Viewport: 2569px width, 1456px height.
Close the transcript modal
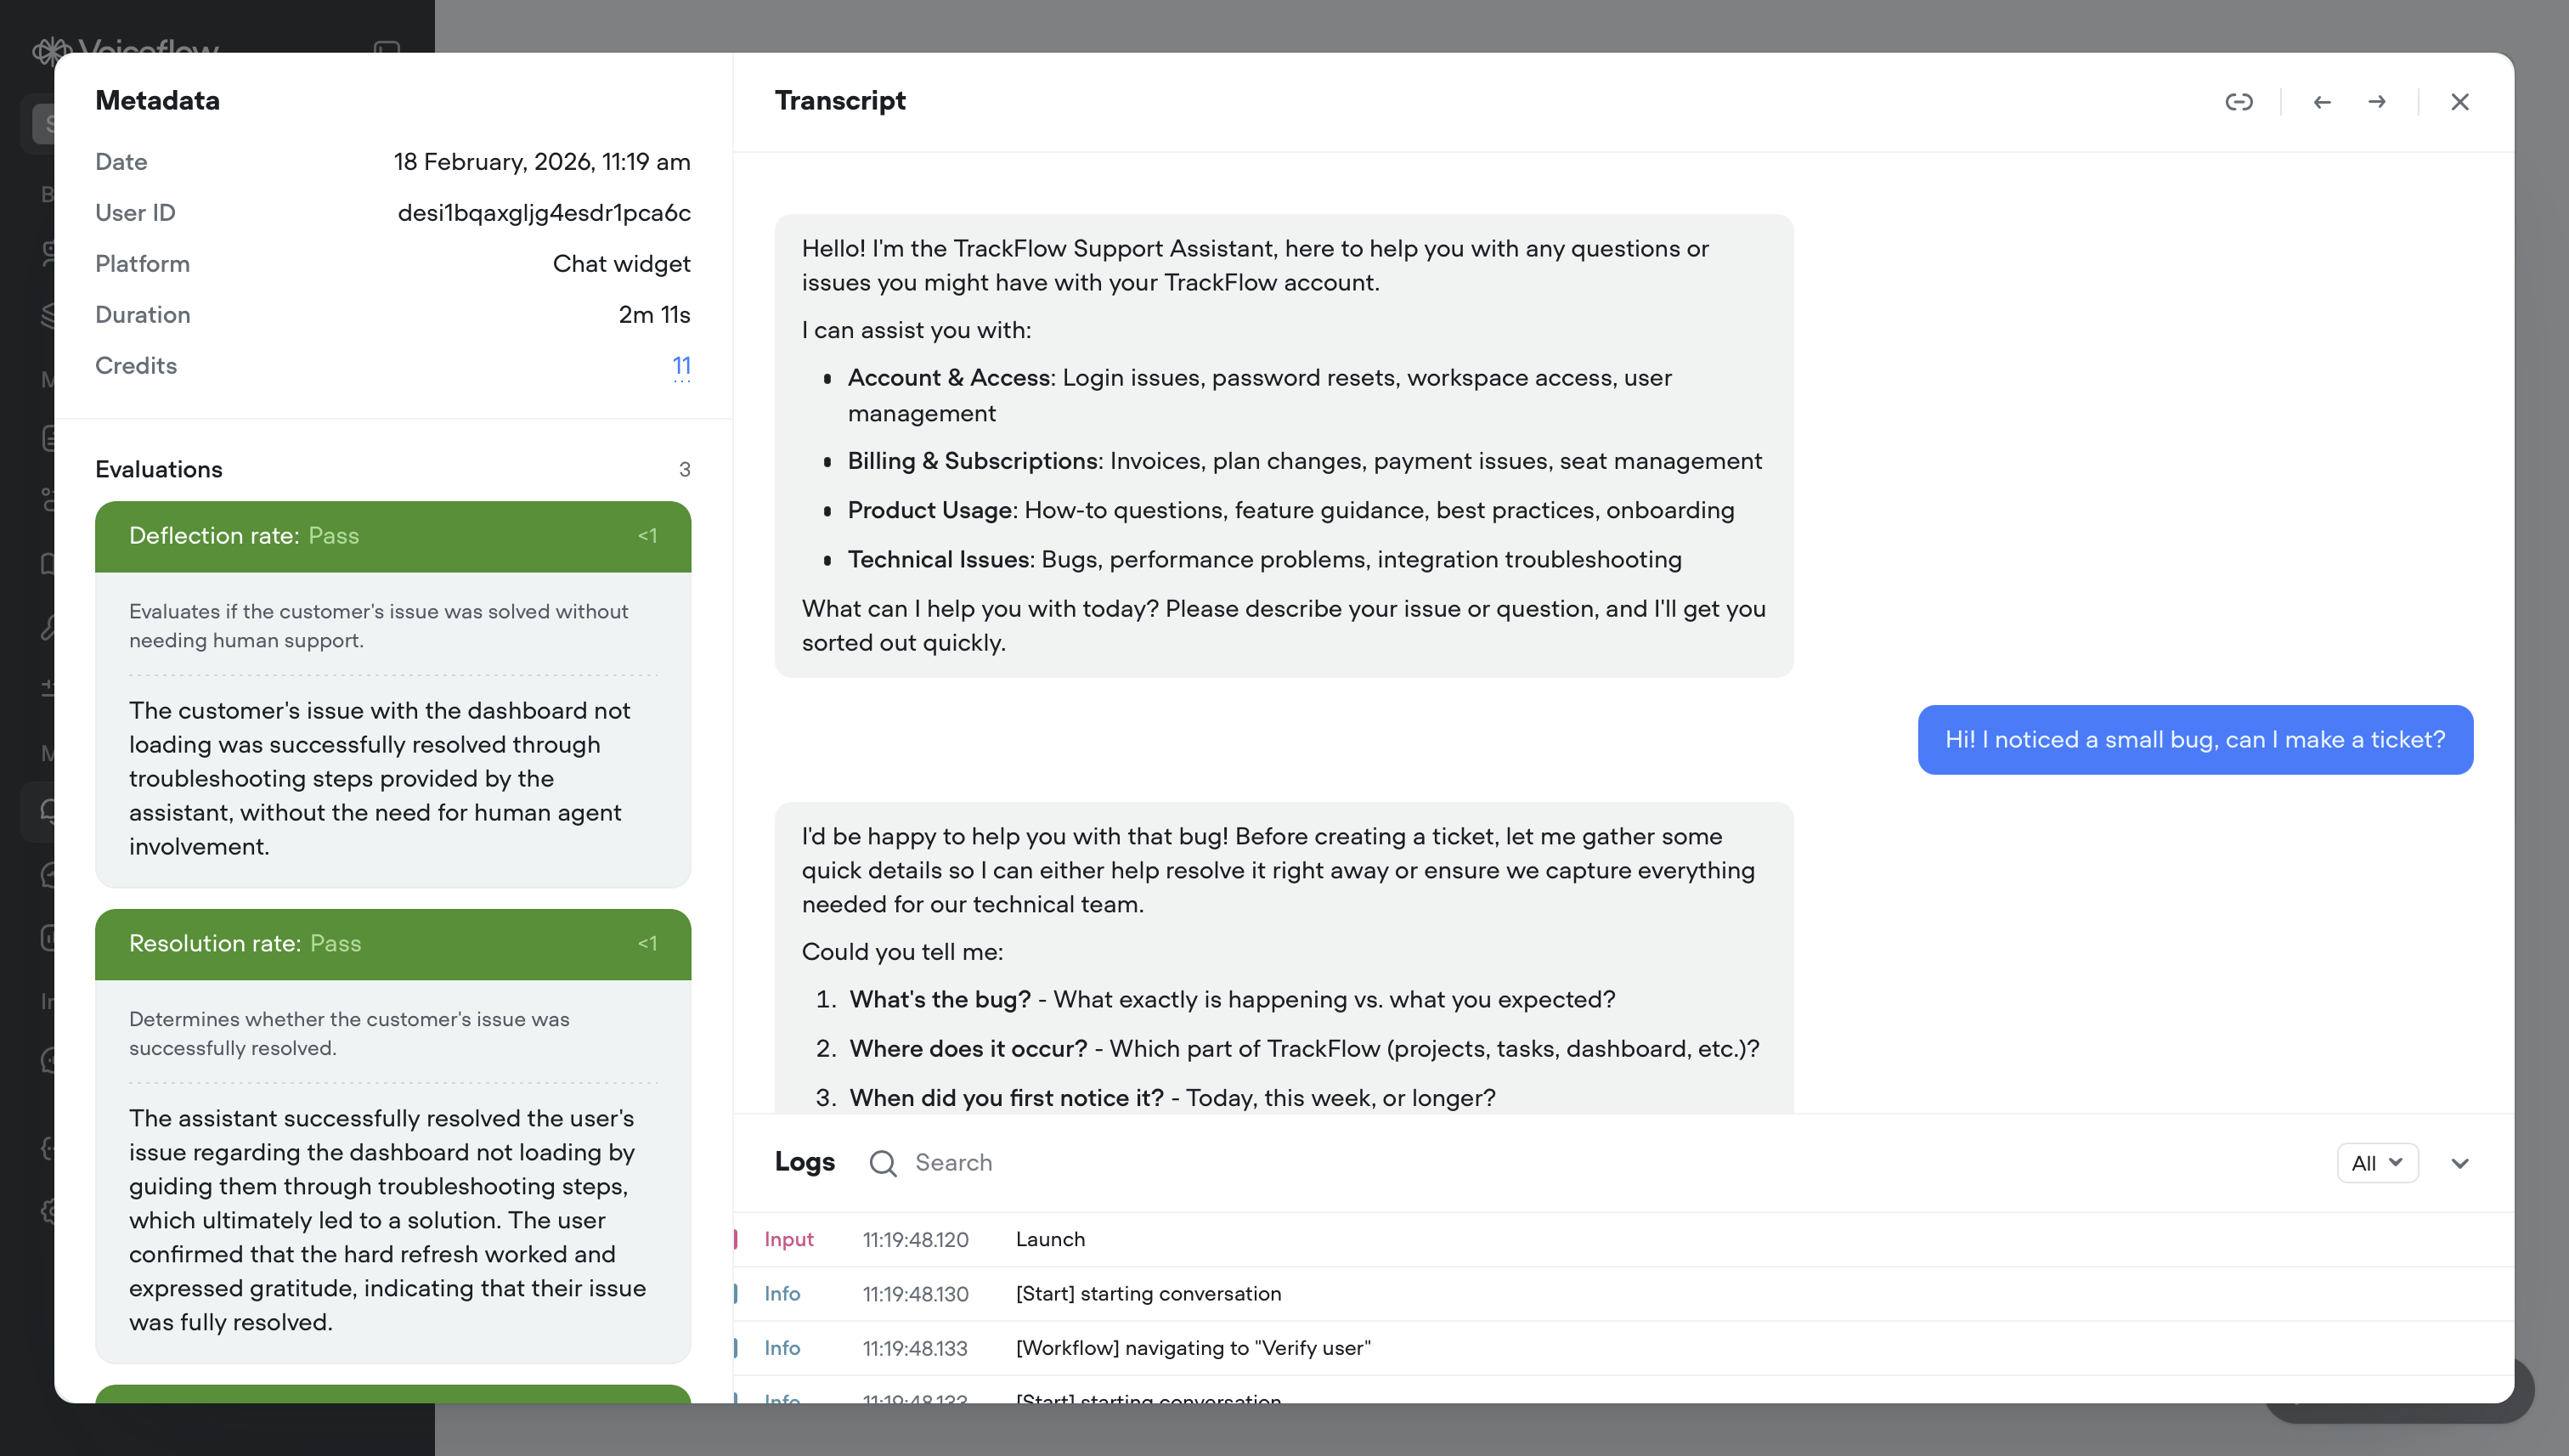(x=2460, y=102)
